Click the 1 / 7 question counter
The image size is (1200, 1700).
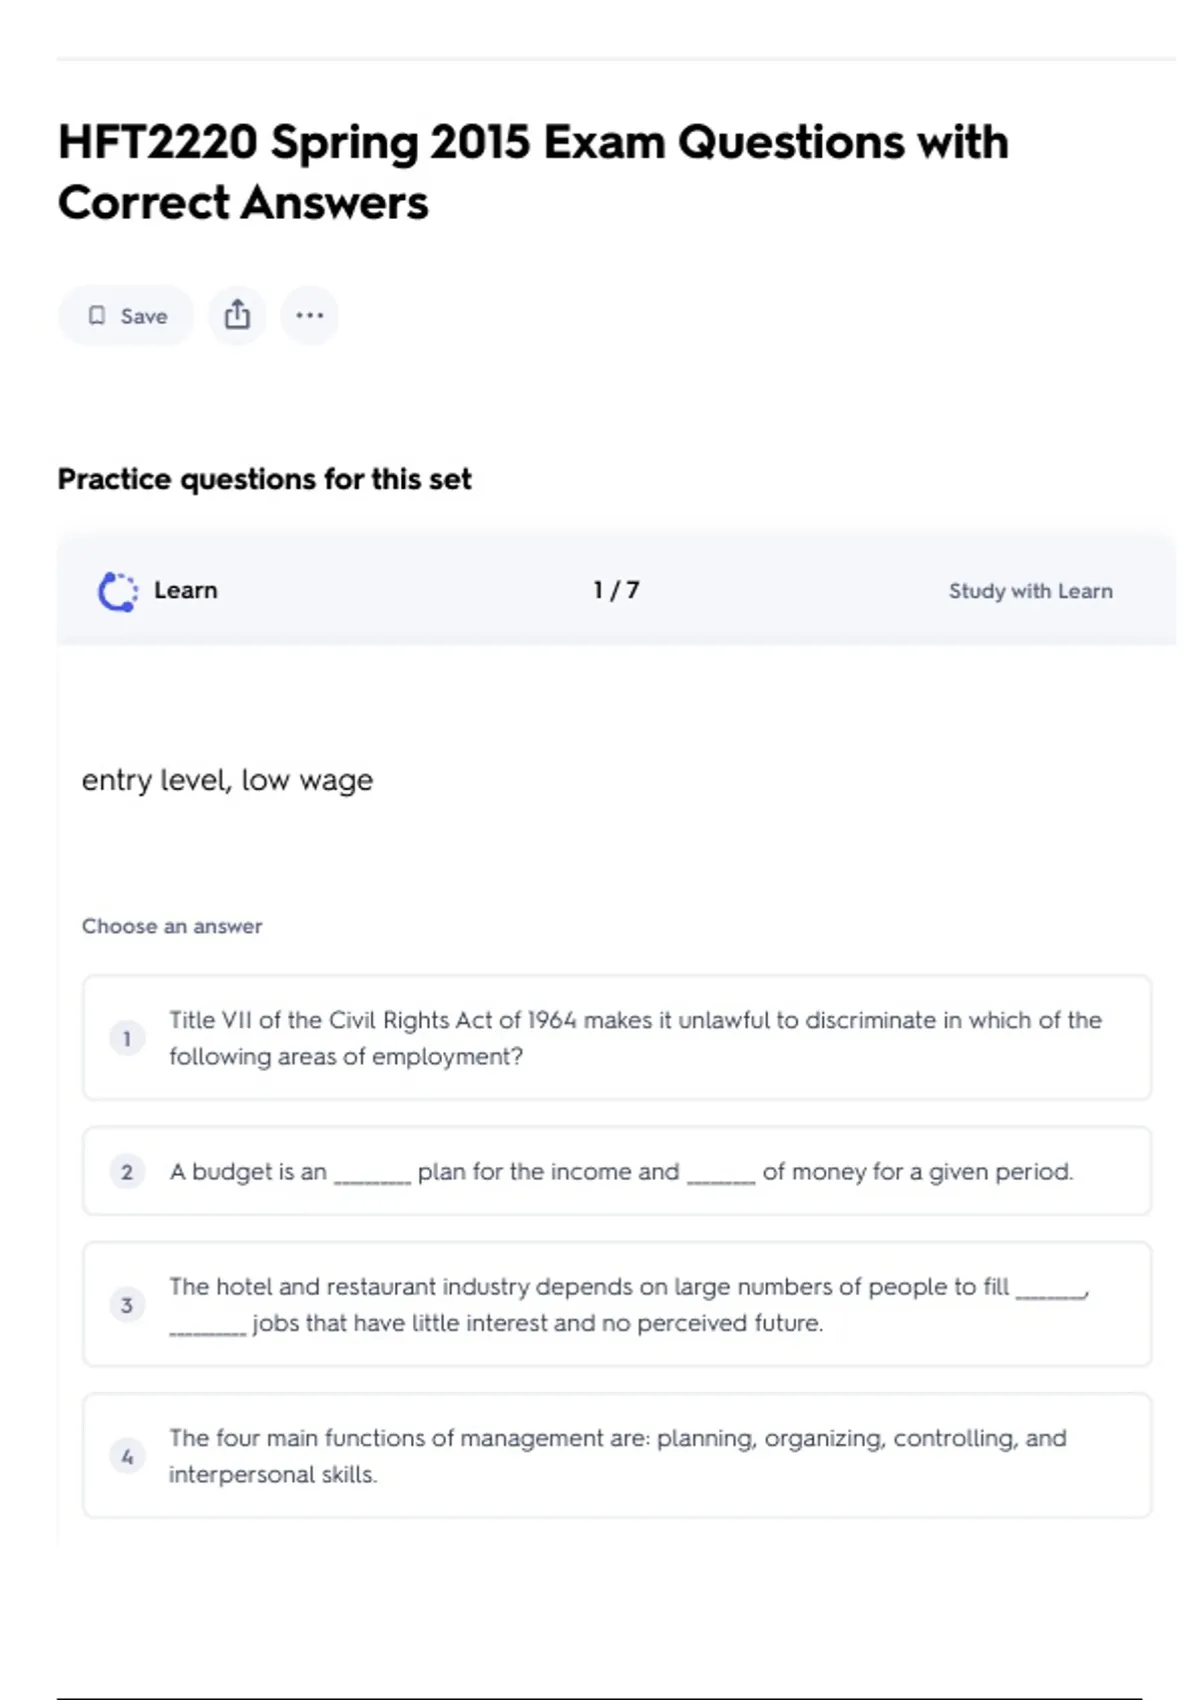click(x=616, y=591)
